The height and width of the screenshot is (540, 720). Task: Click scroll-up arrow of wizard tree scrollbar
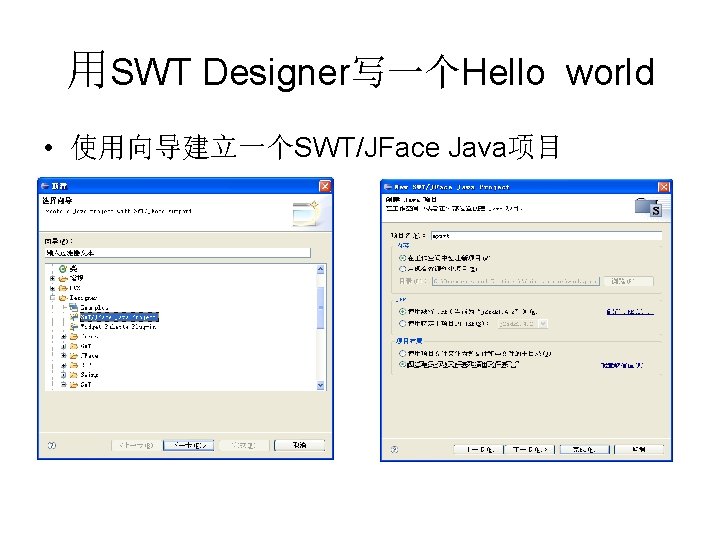321,270
